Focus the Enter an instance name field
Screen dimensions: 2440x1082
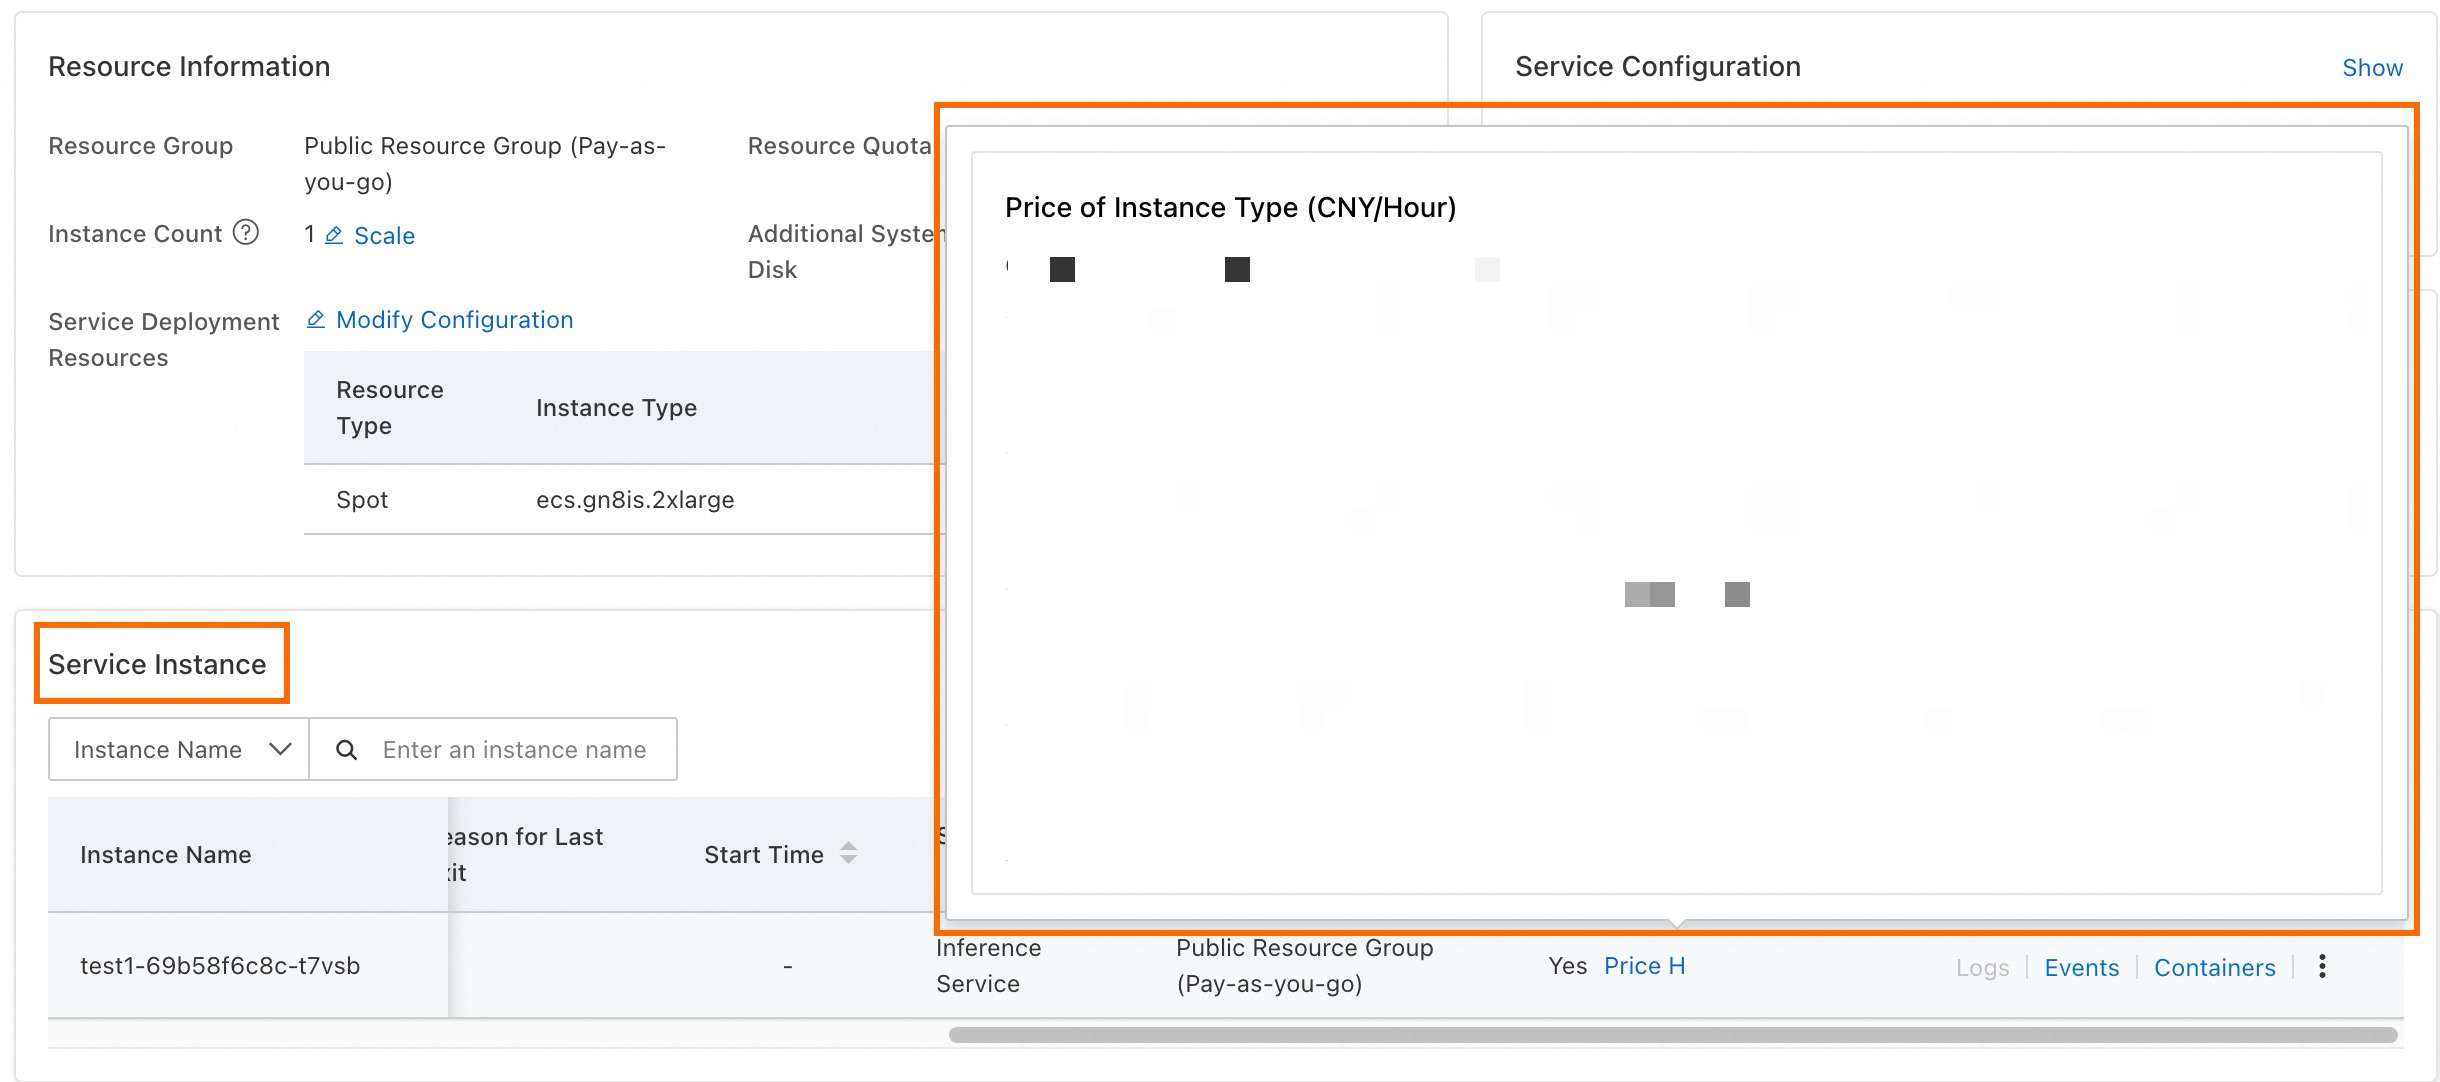click(514, 750)
